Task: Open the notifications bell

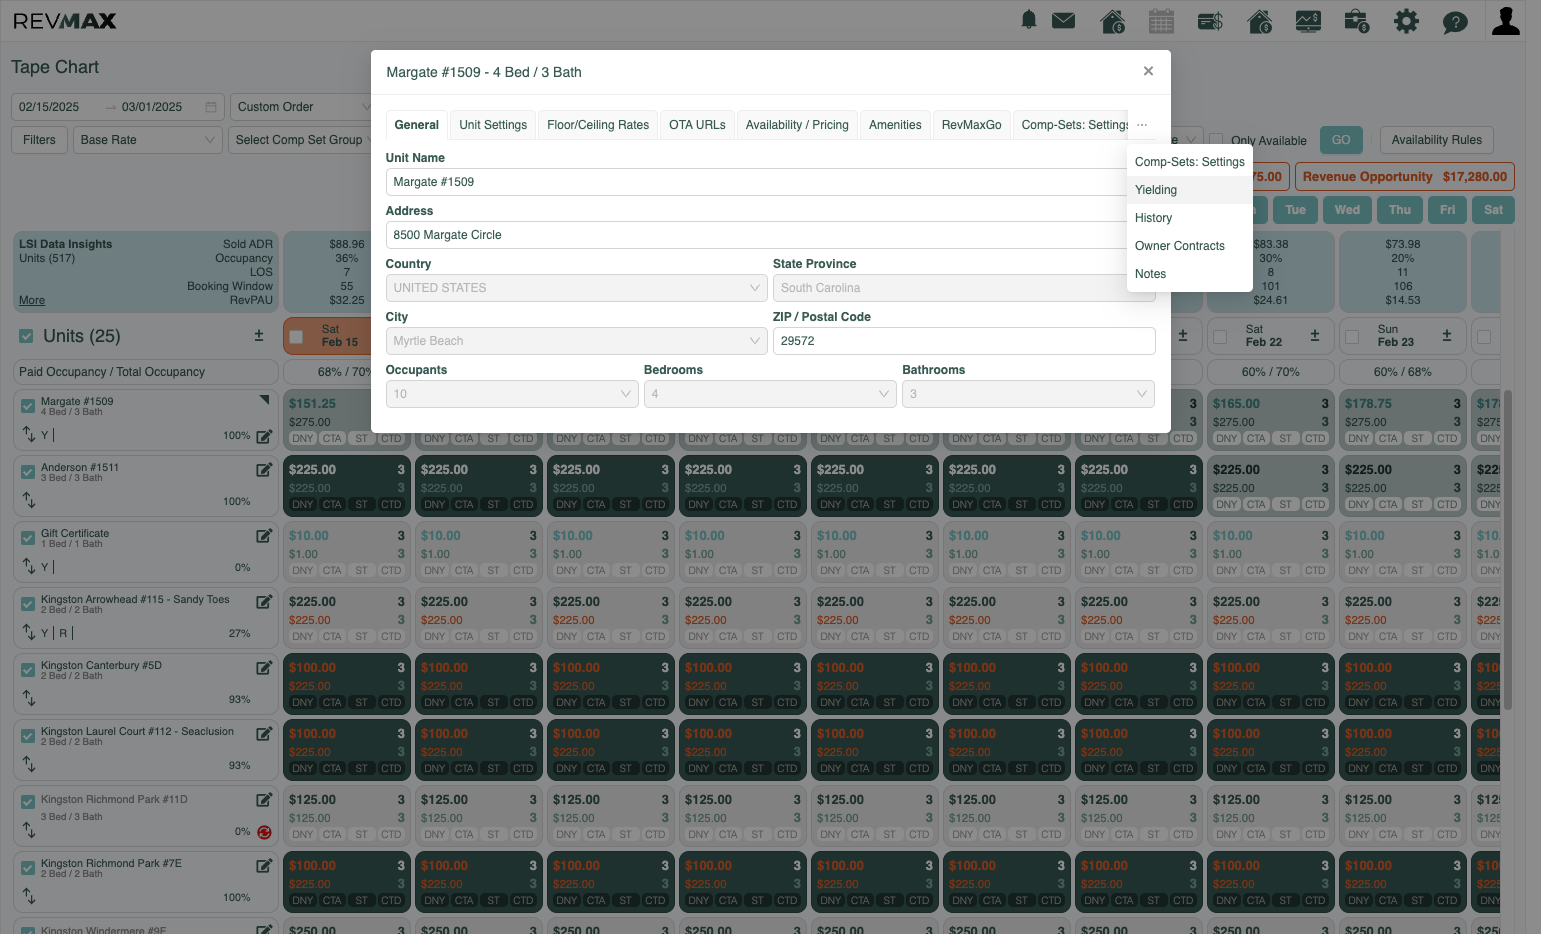Action: [1028, 20]
